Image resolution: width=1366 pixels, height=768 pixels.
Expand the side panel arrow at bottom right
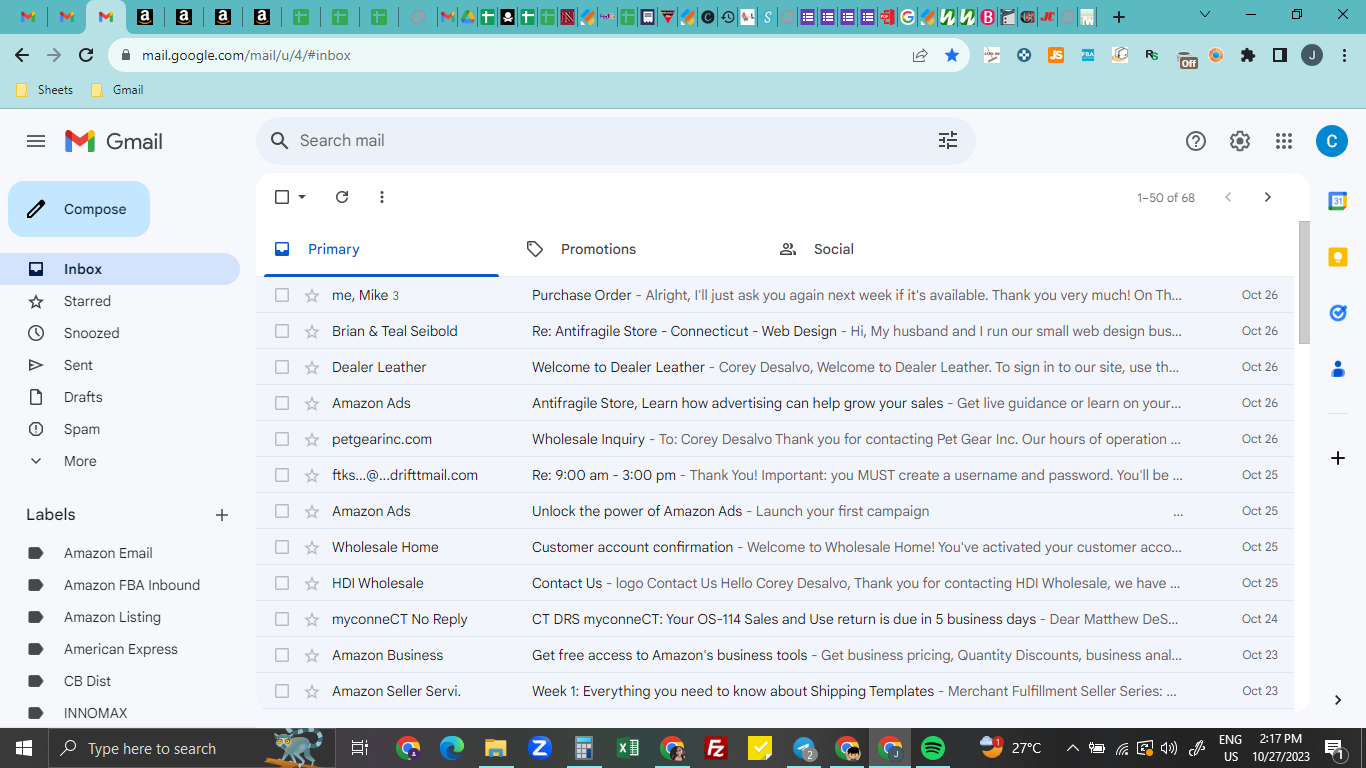point(1338,700)
